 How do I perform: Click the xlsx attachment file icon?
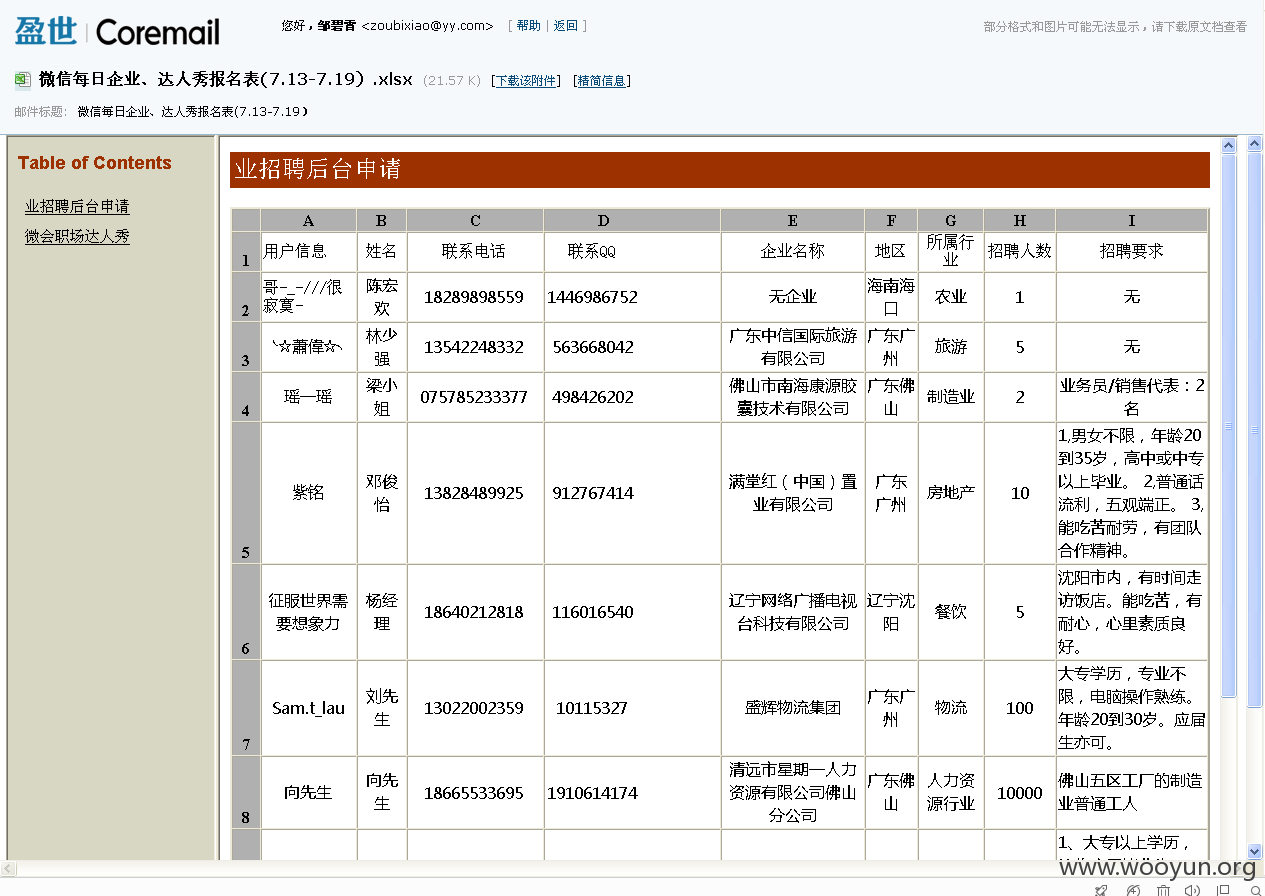coord(22,80)
